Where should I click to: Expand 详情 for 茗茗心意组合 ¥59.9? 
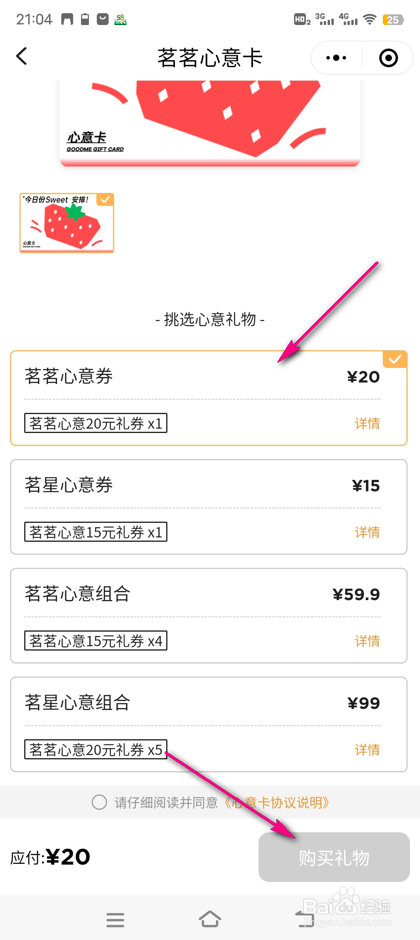(367, 641)
